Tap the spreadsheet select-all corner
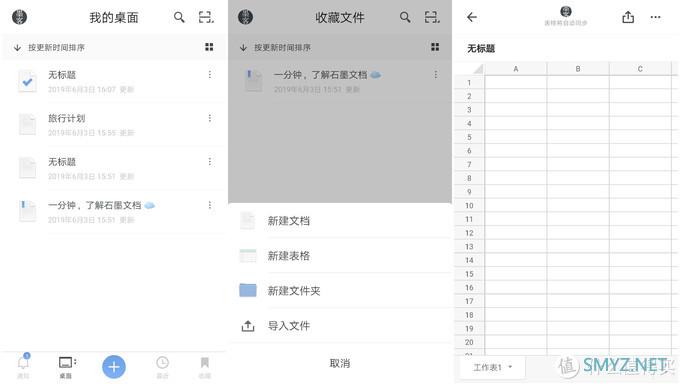 click(x=470, y=69)
